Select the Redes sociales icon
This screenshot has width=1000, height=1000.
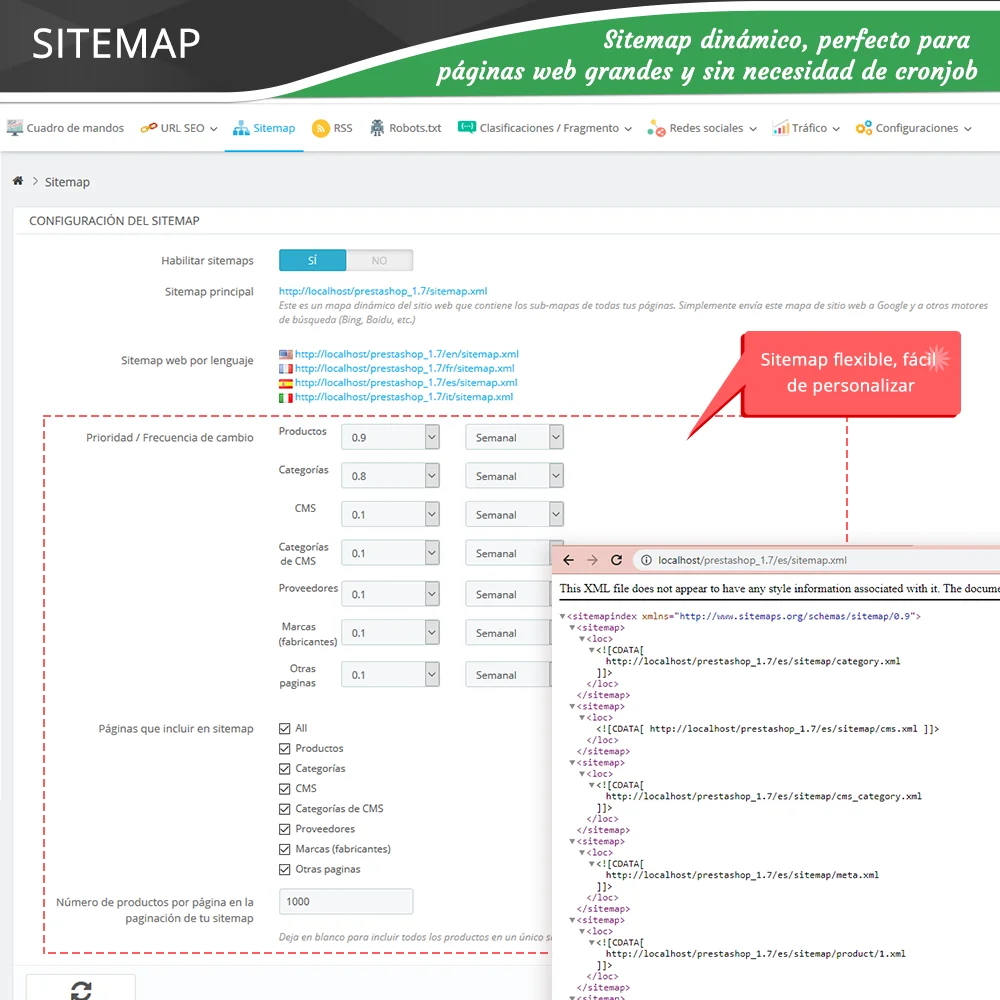point(655,128)
